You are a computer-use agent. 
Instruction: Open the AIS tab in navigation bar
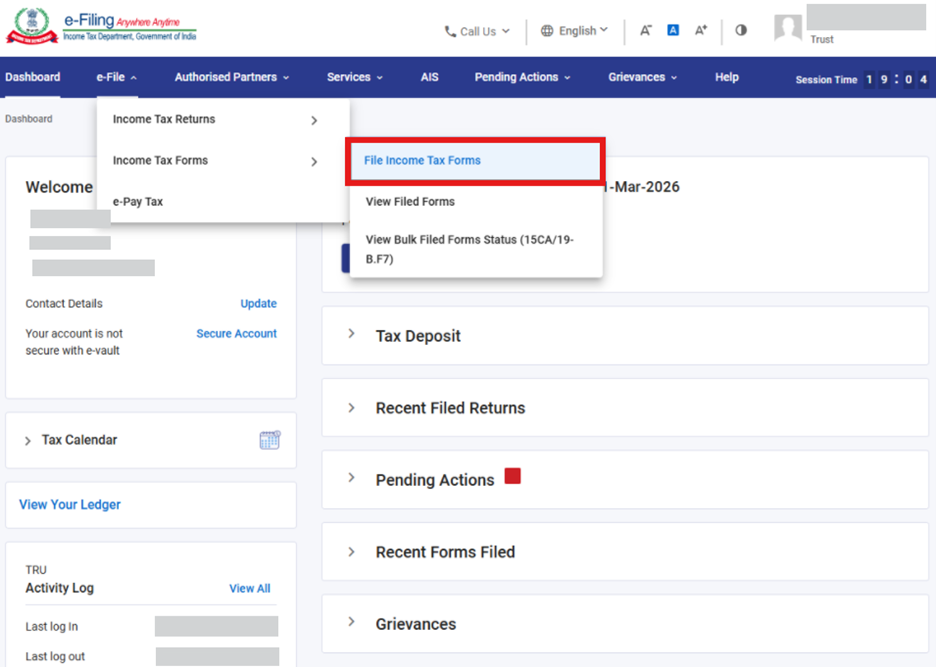point(429,77)
